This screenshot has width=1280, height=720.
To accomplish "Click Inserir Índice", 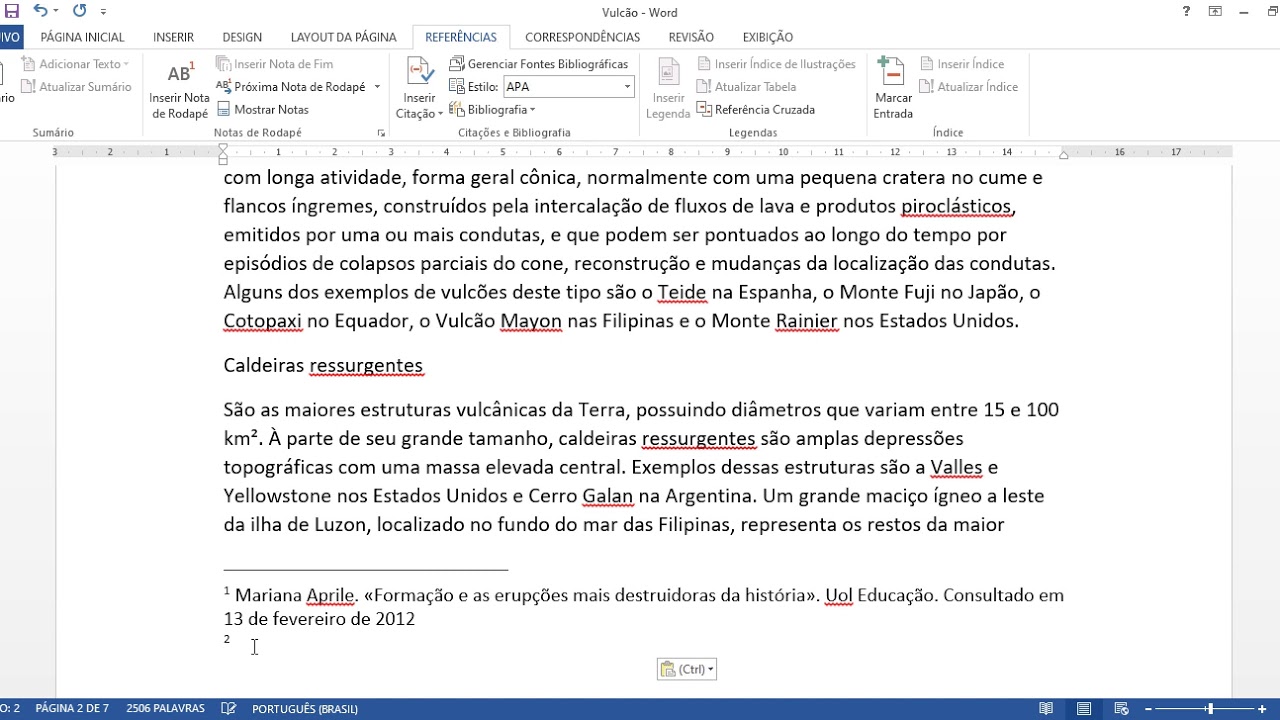I will pos(962,64).
